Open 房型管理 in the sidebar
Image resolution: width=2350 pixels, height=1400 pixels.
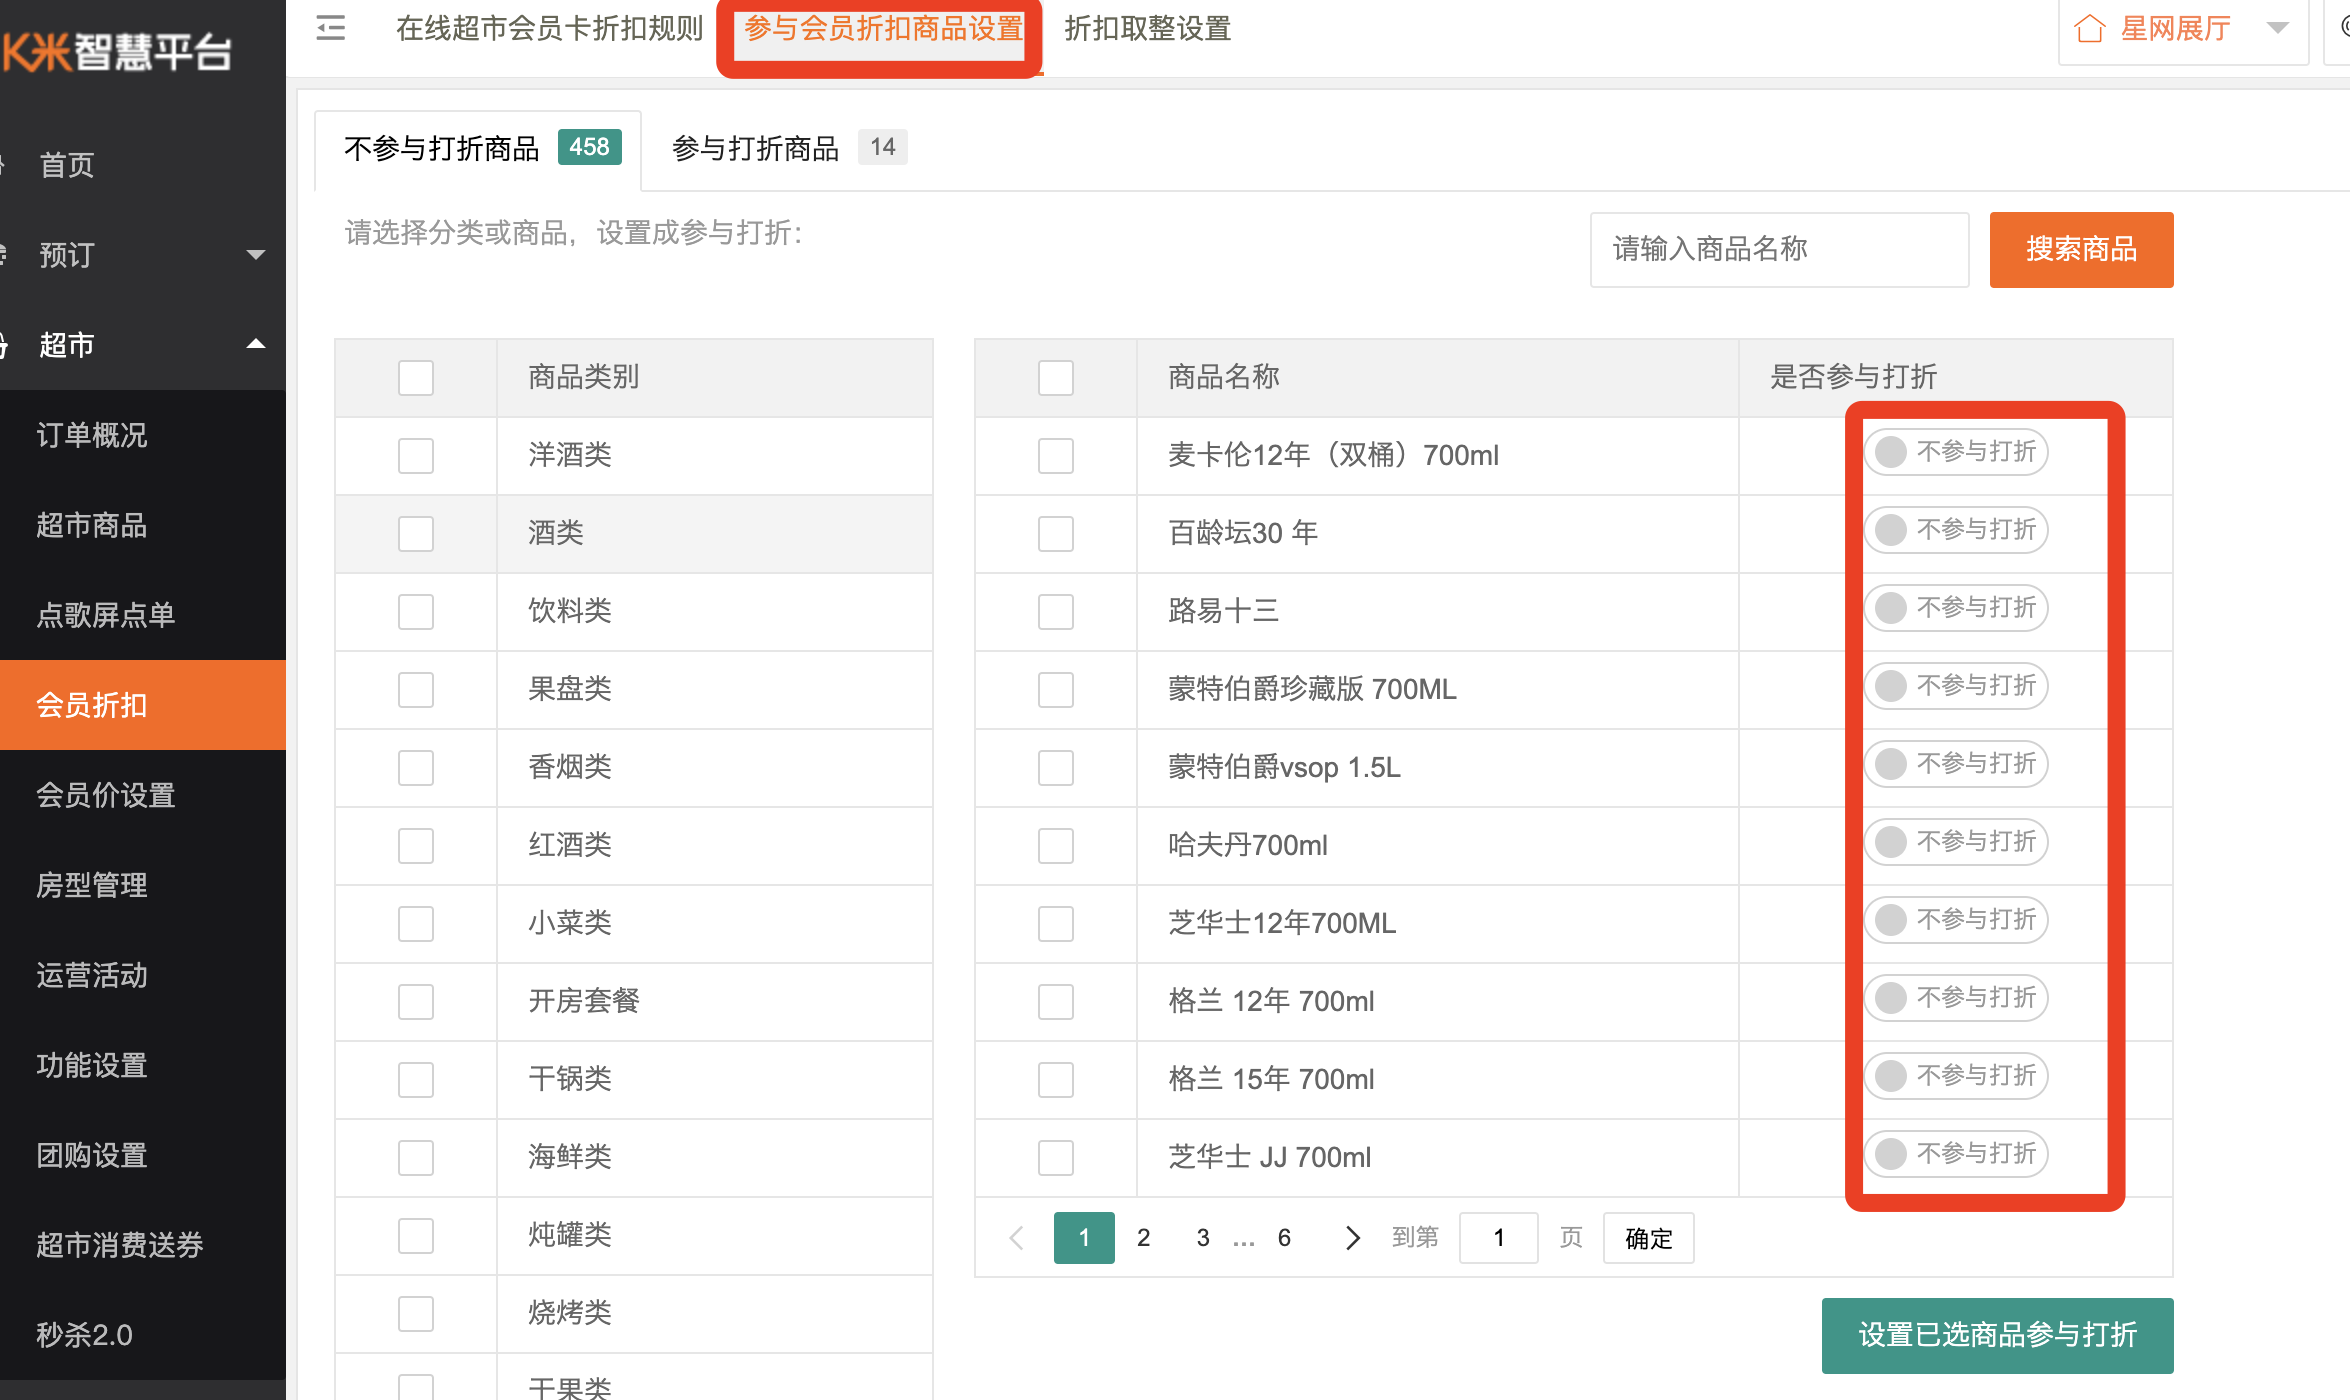point(143,885)
